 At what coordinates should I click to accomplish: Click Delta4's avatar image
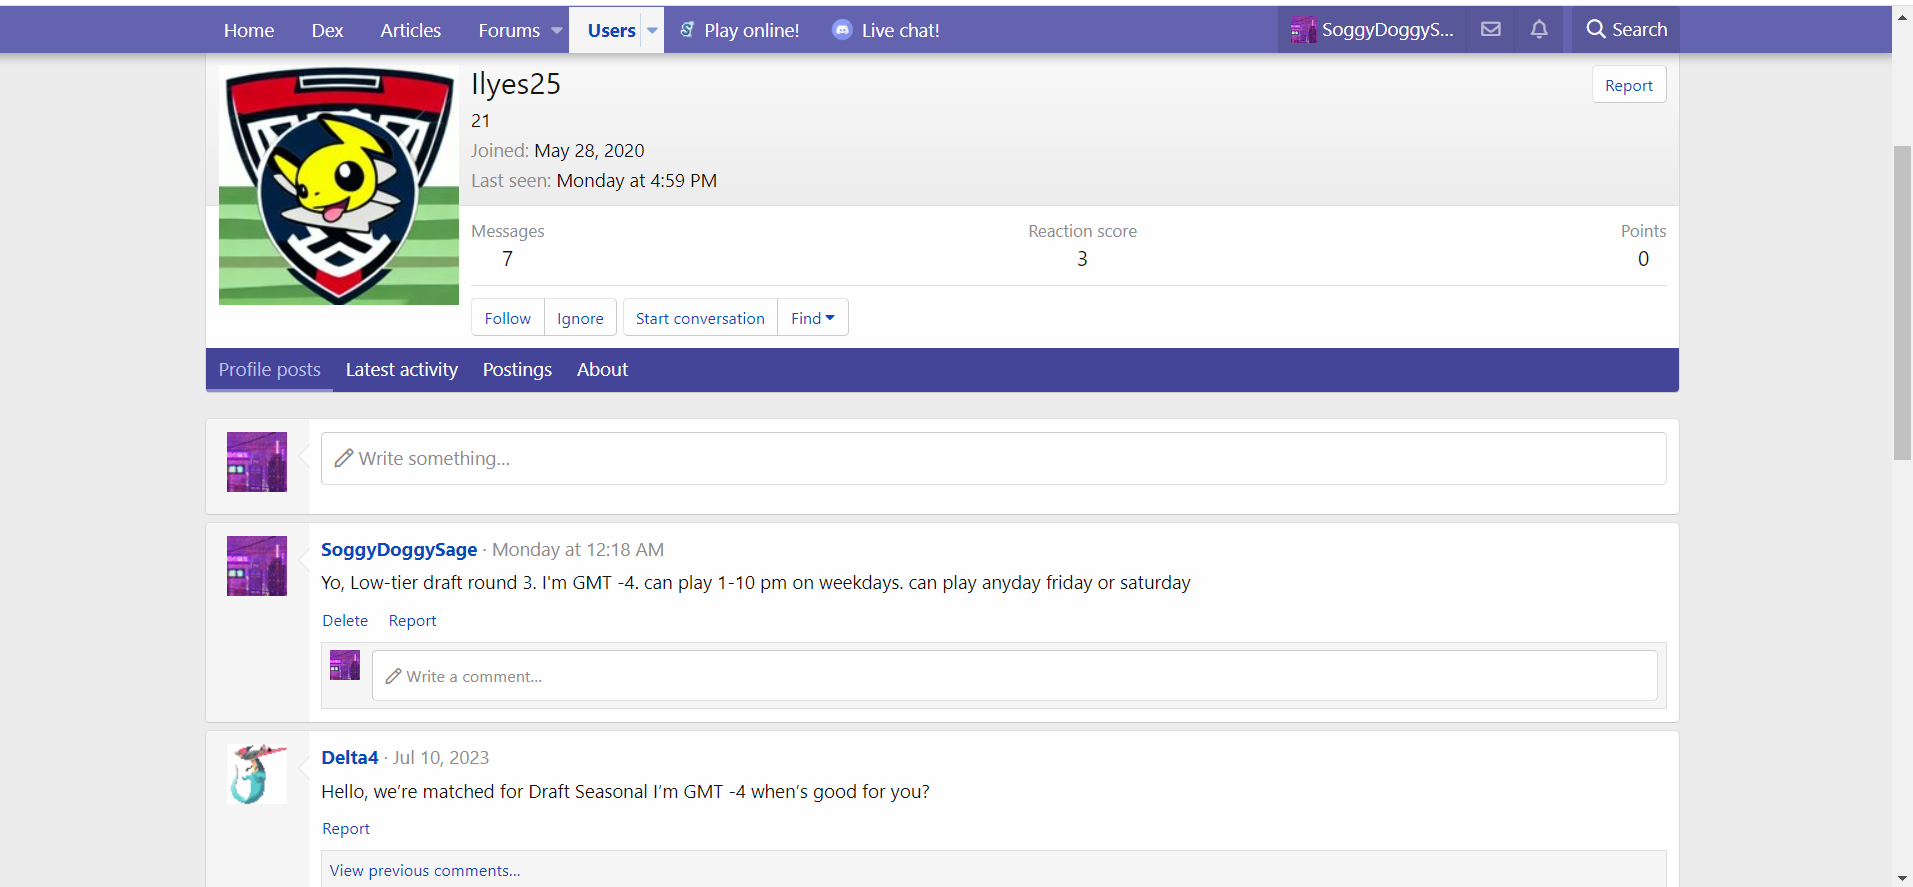257,774
